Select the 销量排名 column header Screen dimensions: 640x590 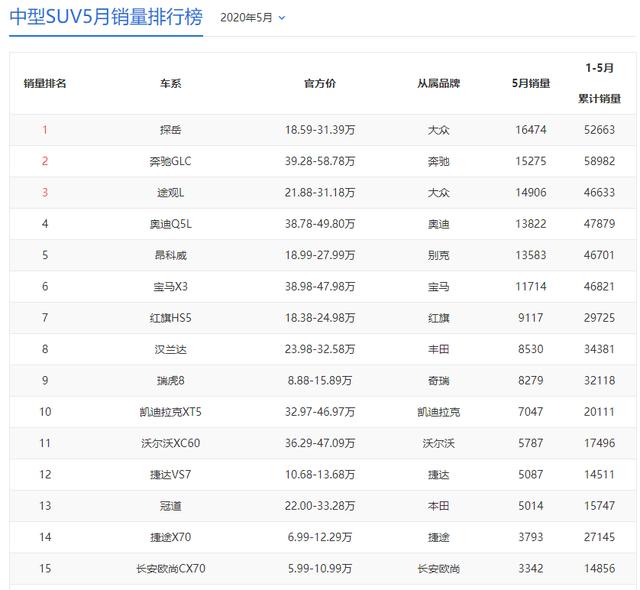[45, 84]
